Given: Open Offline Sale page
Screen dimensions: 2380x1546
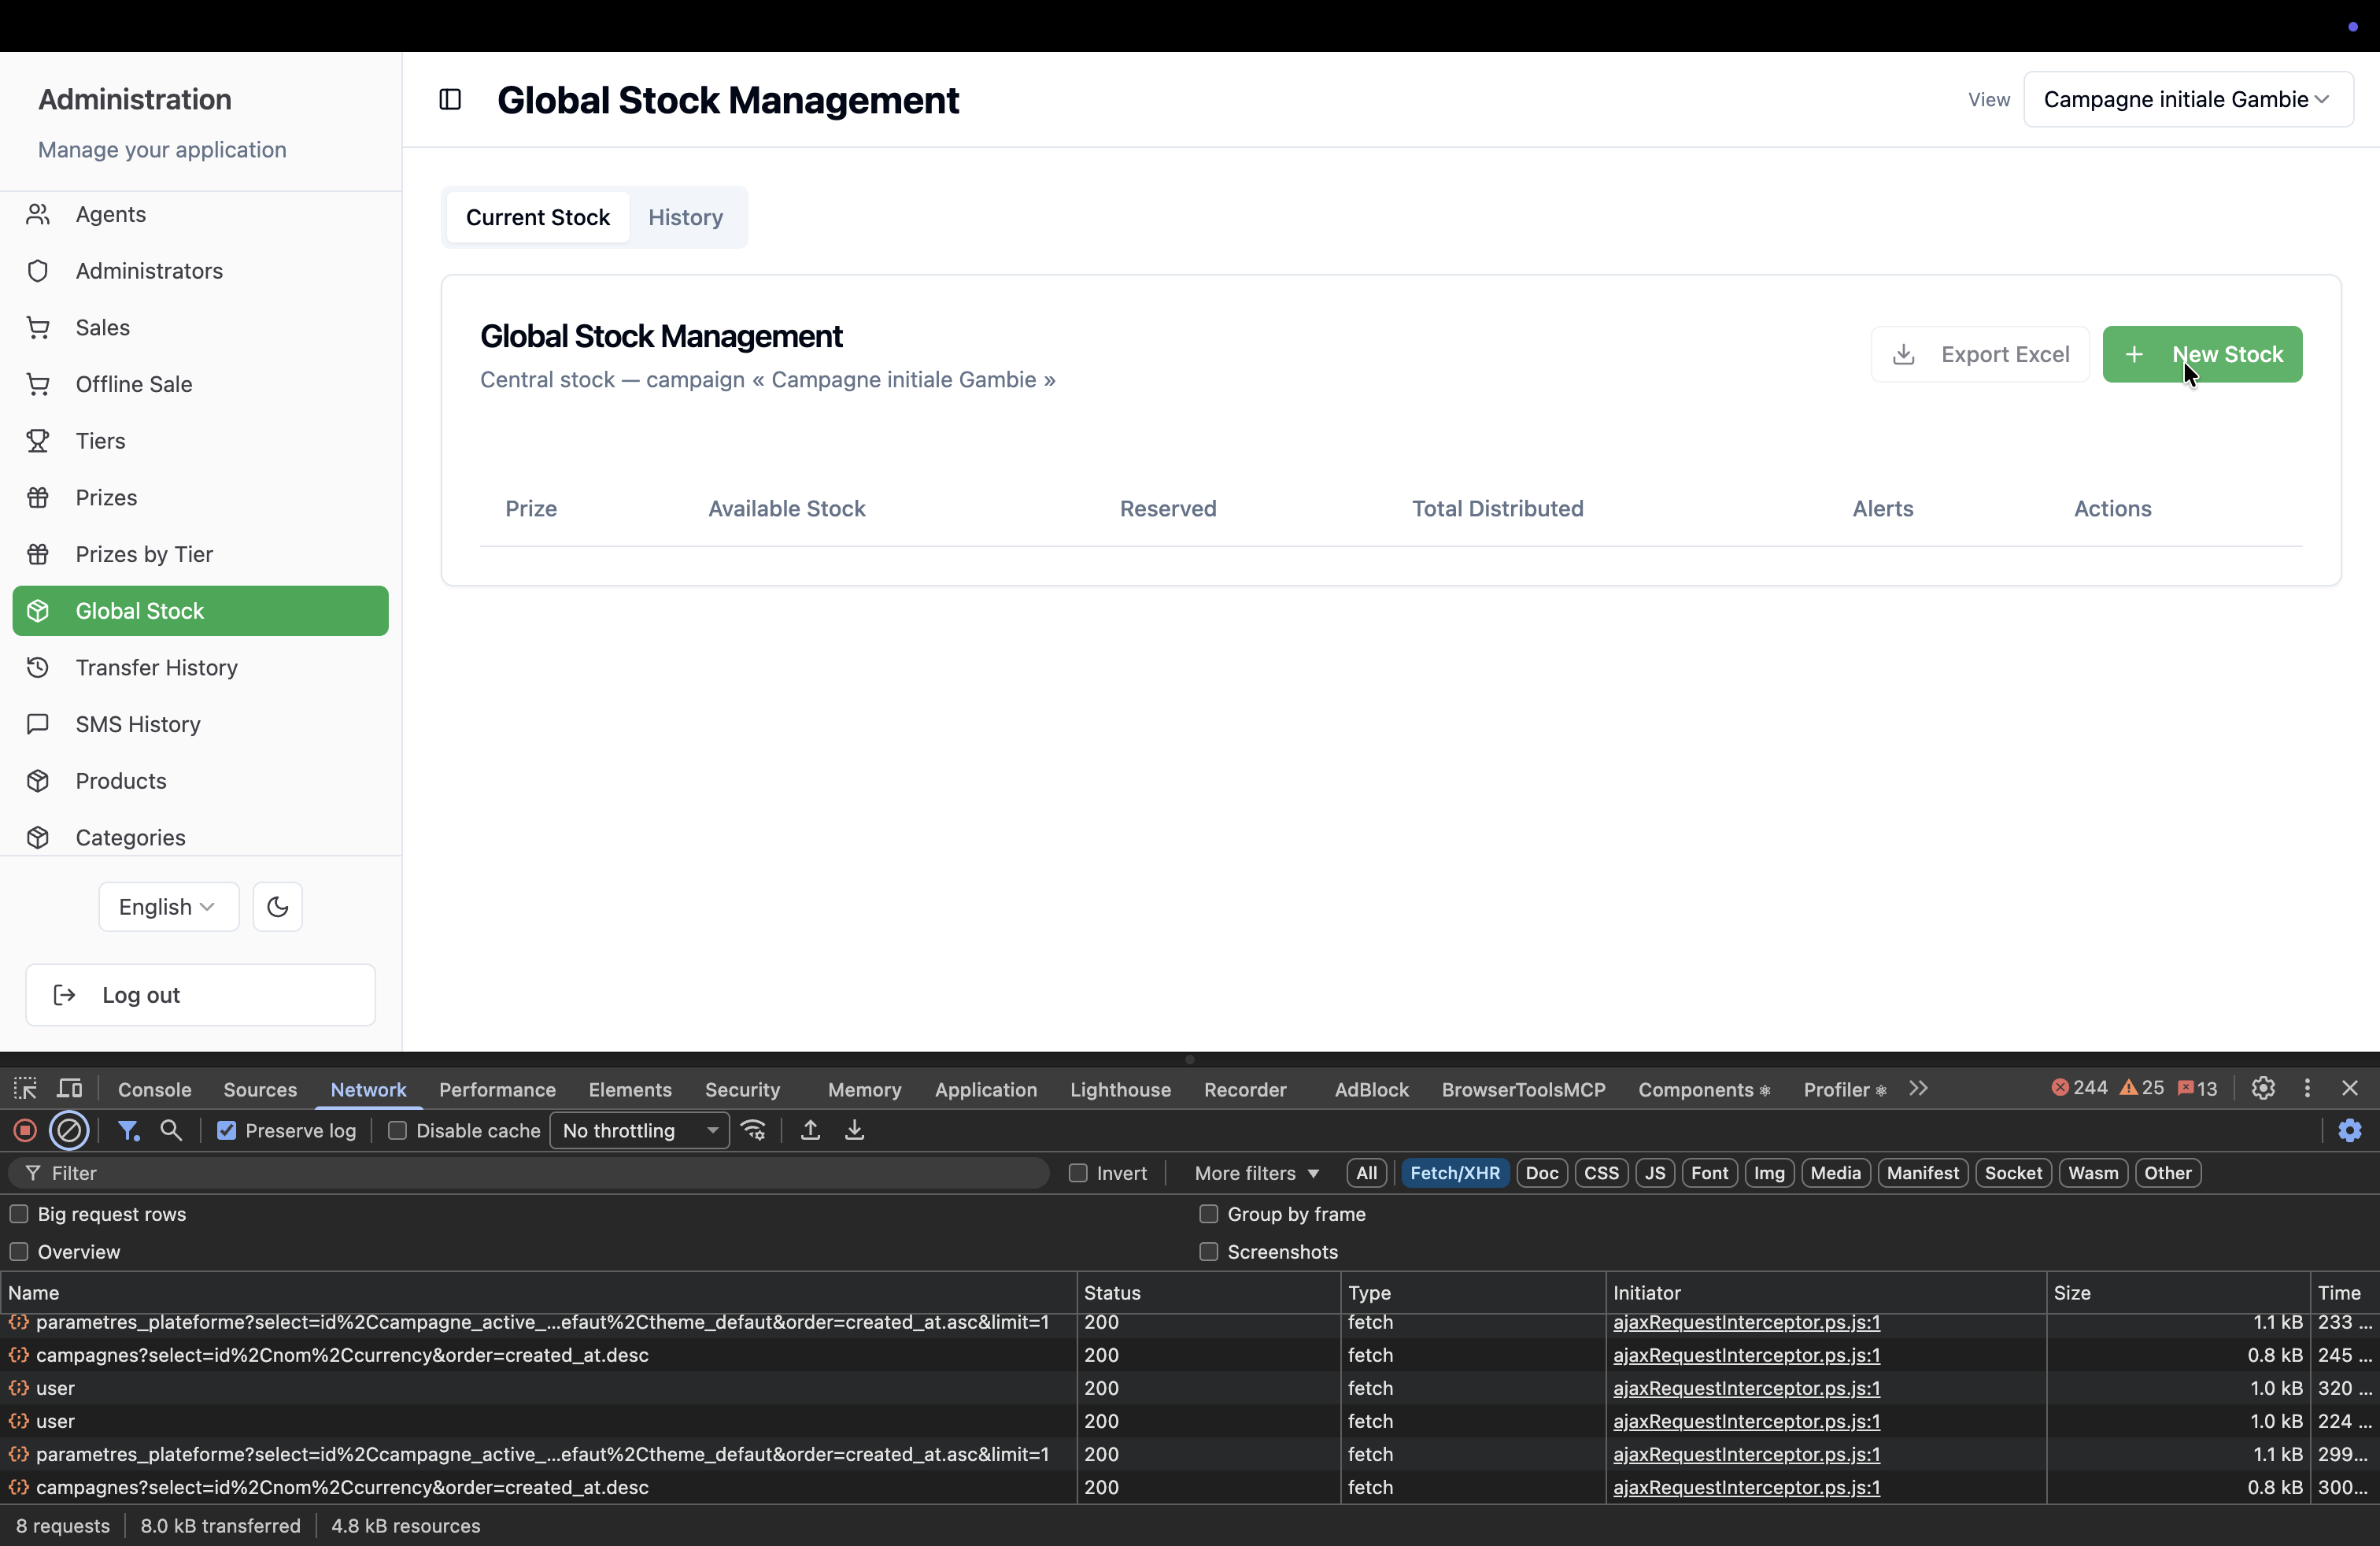Looking at the screenshot, I should pyautogui.click(x=200, y=384).
